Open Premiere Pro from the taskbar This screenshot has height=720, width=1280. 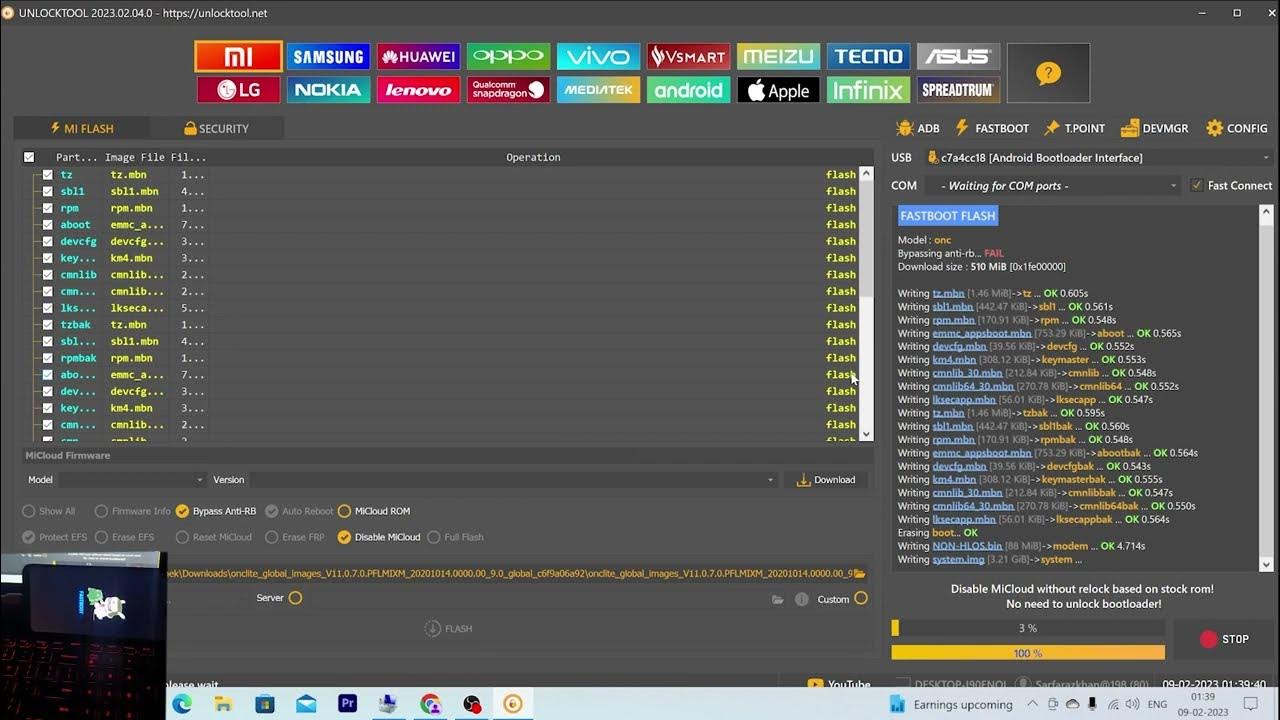pos(347,704)
